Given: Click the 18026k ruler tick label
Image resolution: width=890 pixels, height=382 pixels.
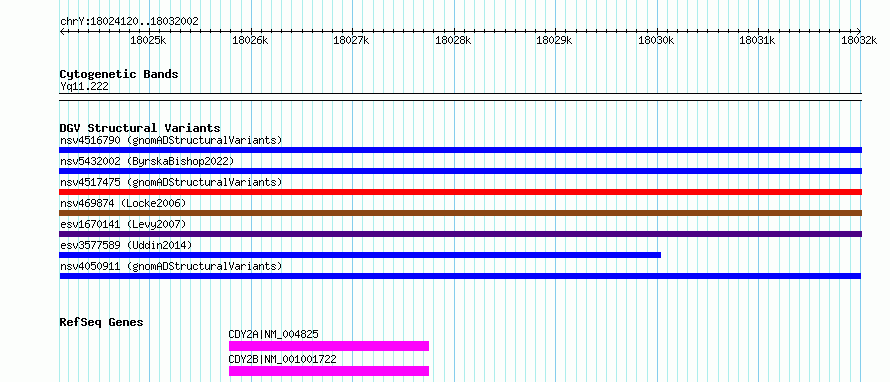Looking at the screenshot, I should [x=250, y=40].
